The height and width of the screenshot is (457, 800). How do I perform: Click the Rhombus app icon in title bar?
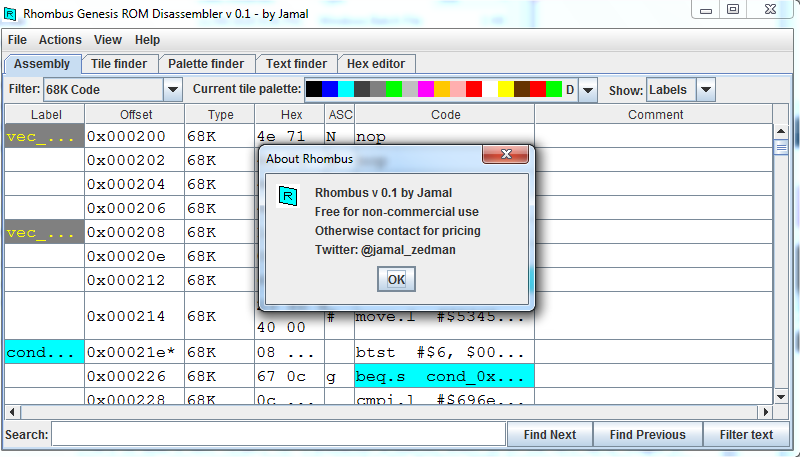pos(11,14)
